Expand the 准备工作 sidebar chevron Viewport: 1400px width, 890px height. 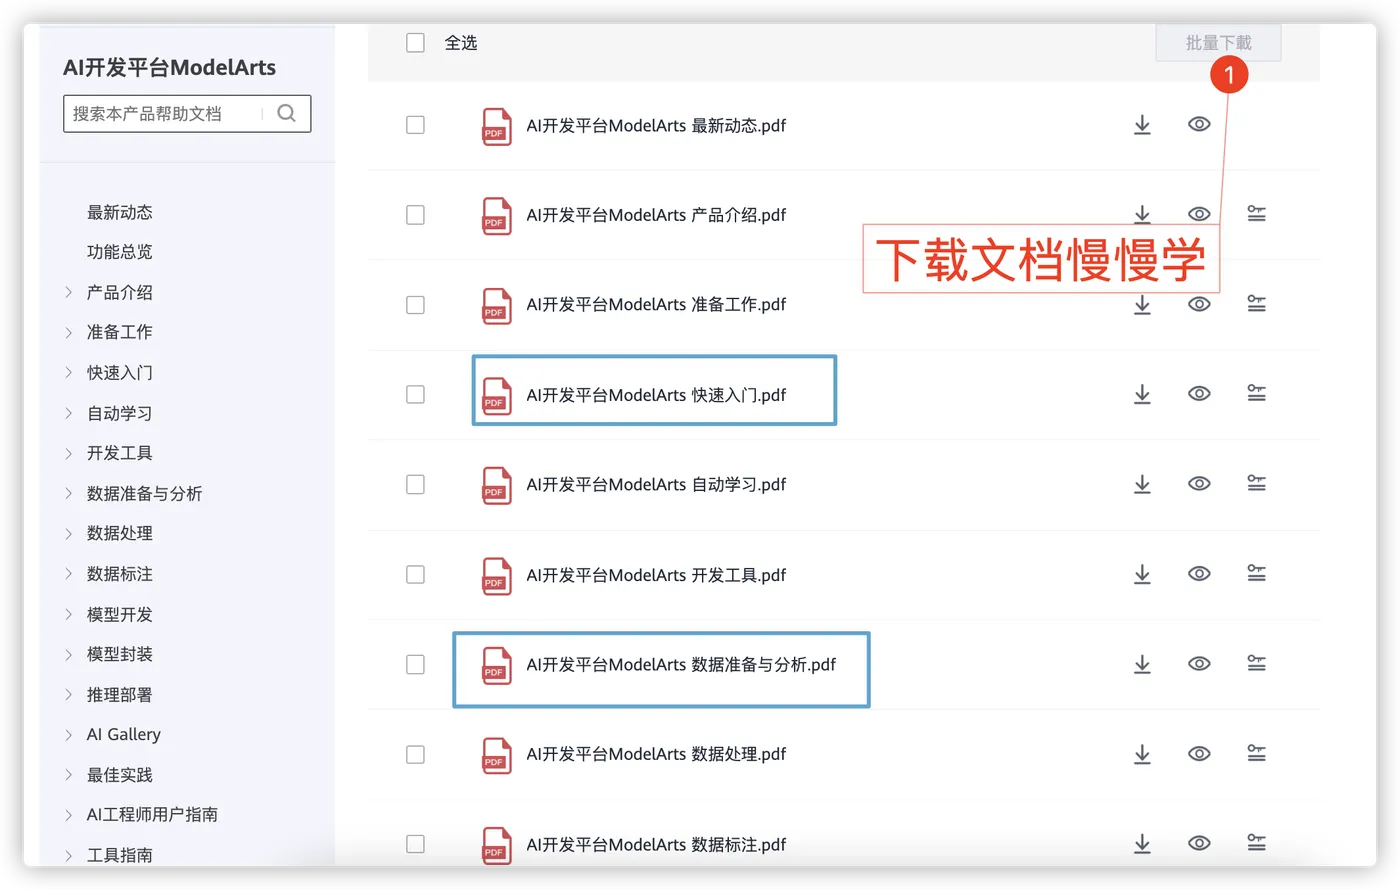pyautogui.click(x=68, y=332)
